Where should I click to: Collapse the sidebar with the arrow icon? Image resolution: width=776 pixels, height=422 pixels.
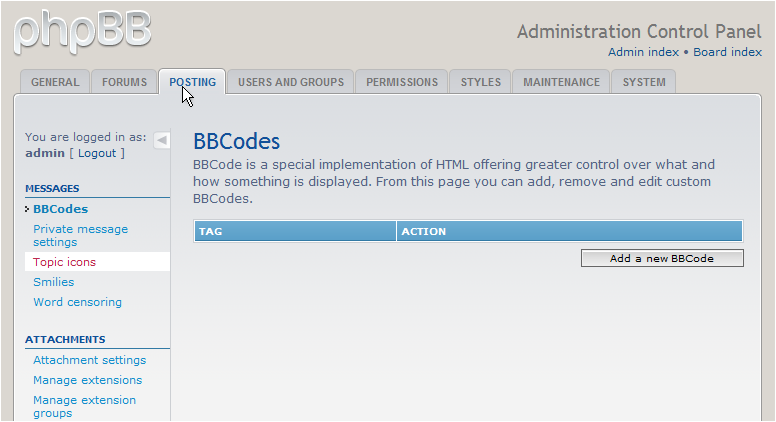pos(162,140)
